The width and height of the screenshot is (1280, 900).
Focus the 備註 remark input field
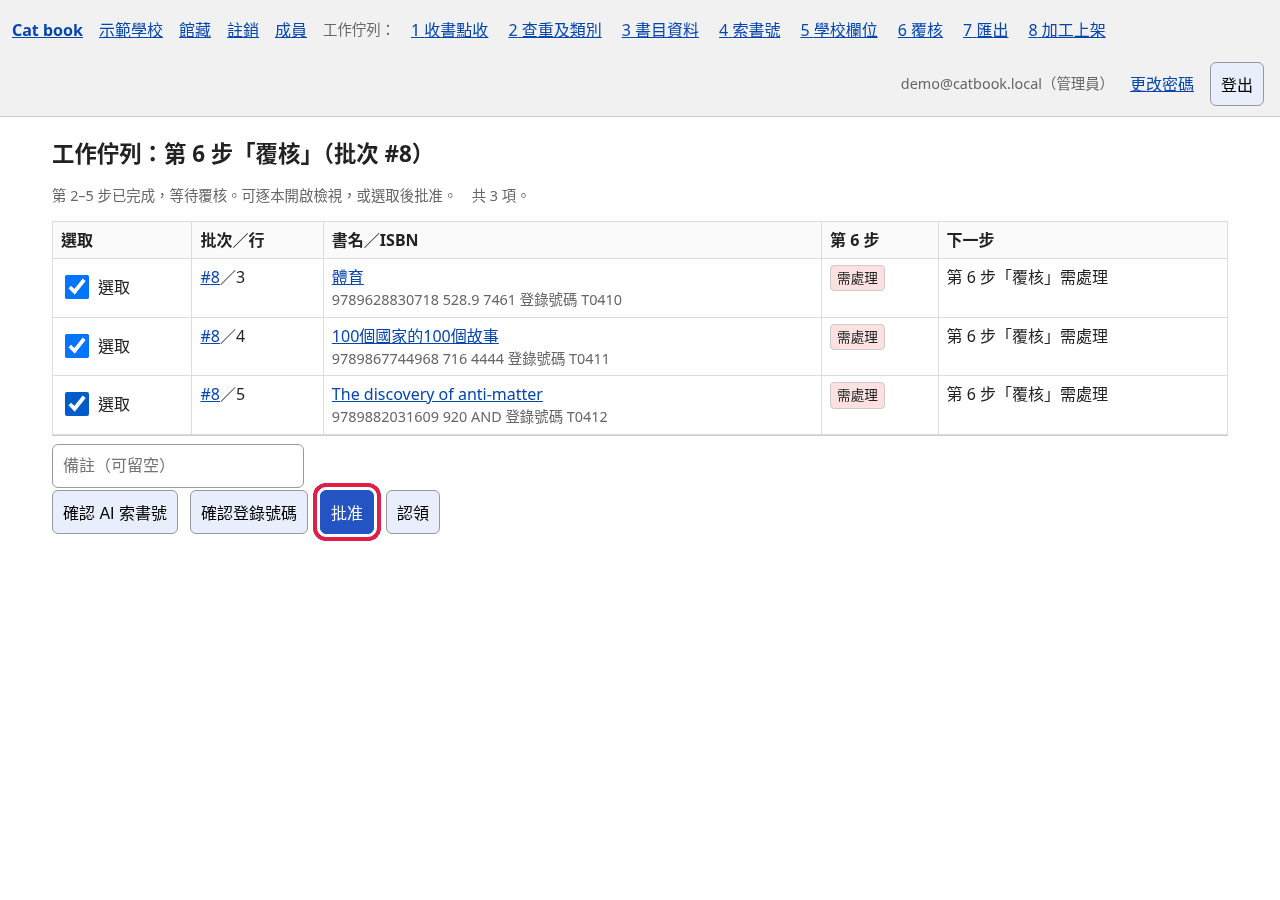pyautogui.click(x=178, y=466)
